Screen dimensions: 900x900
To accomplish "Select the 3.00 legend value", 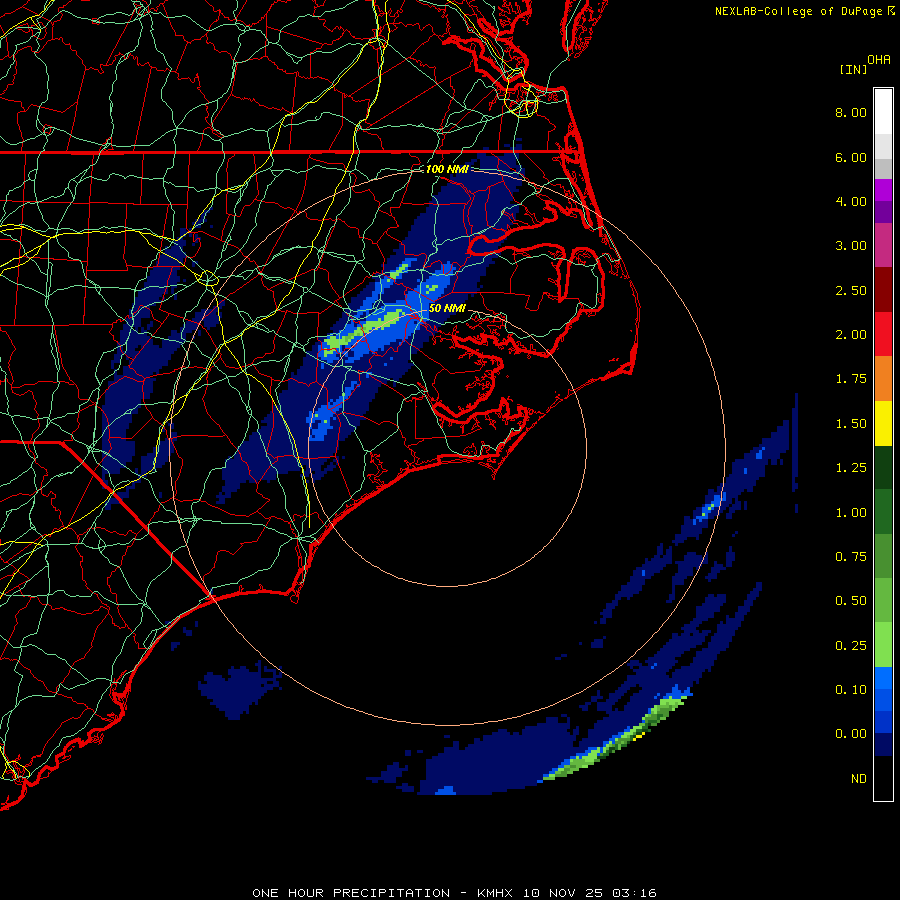I will point(851,246).
